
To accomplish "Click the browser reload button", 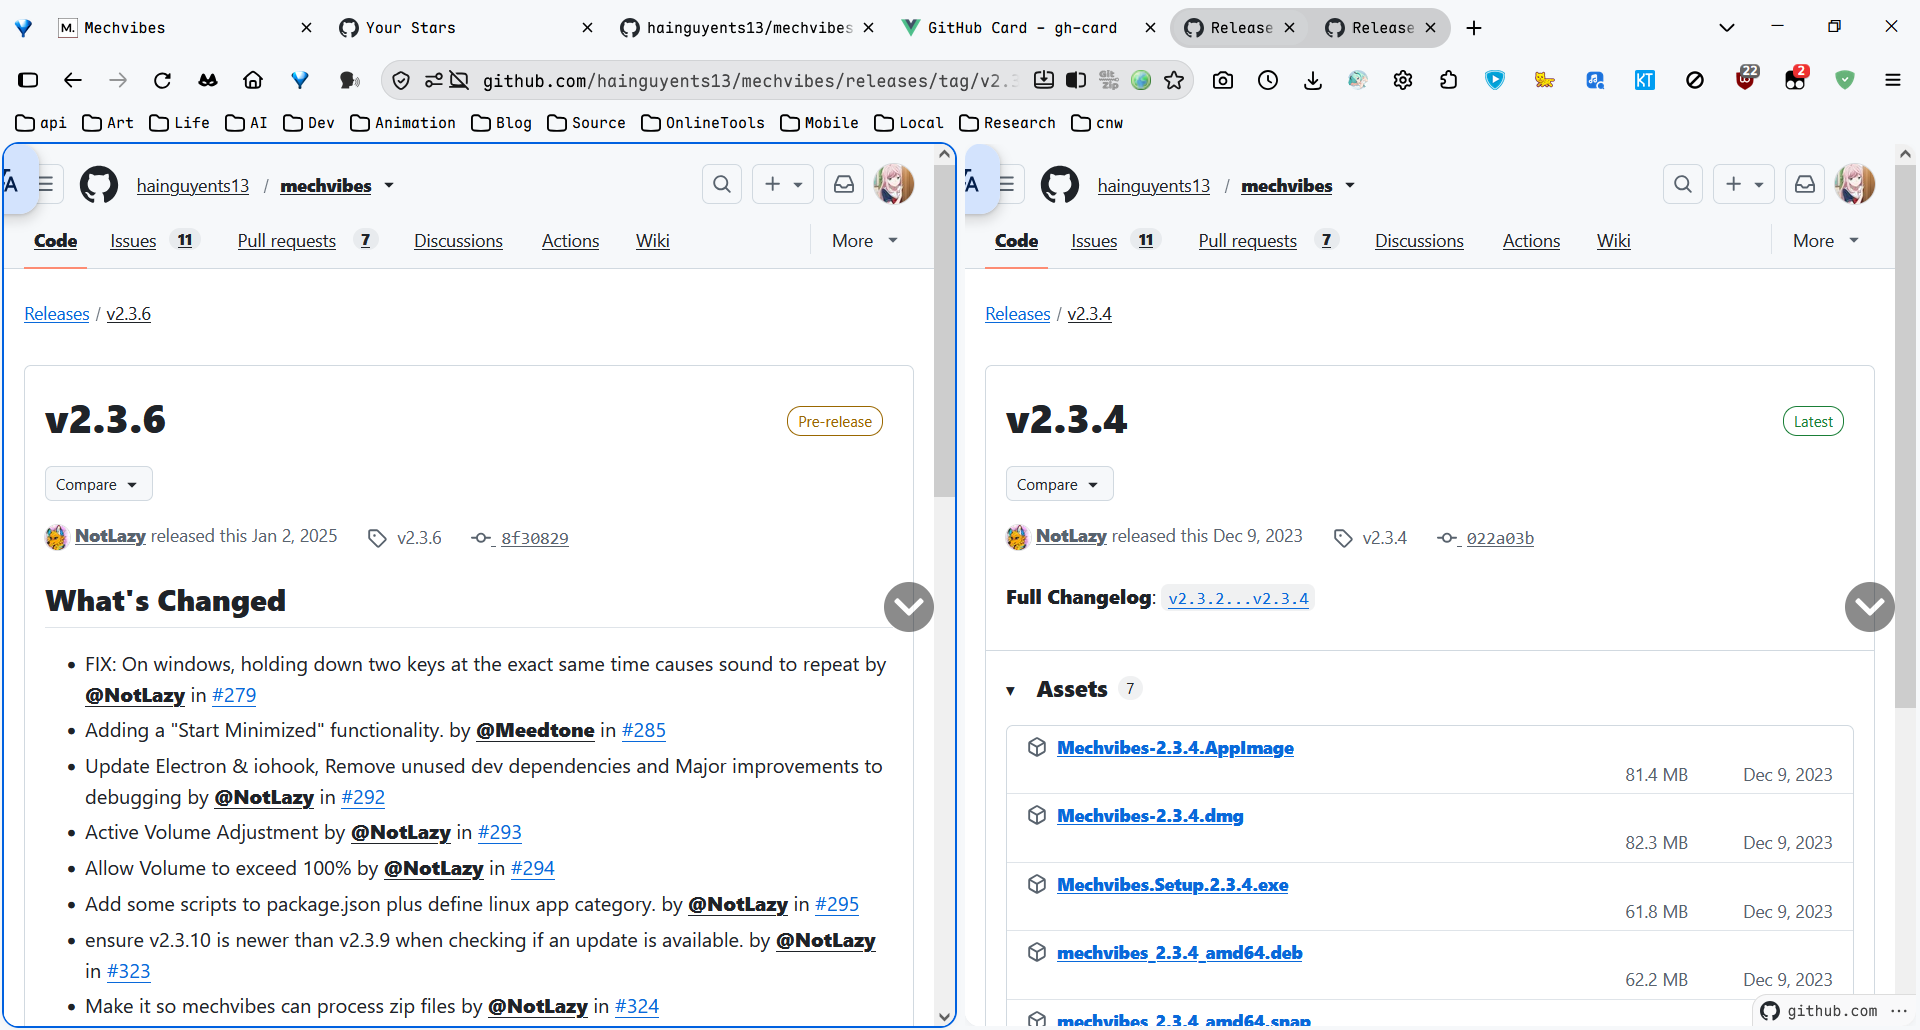I will 162,80.
